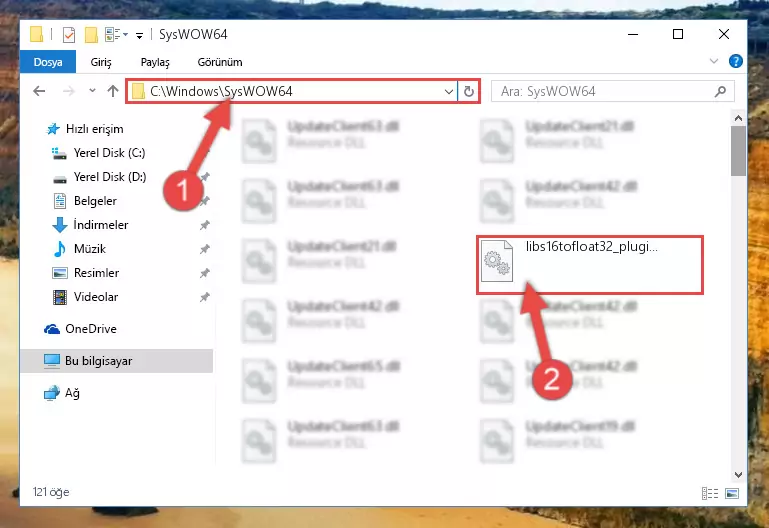Screen dimensions: 769x528
Task: Open the Görünüm ribbon tab
Action: 220,62
